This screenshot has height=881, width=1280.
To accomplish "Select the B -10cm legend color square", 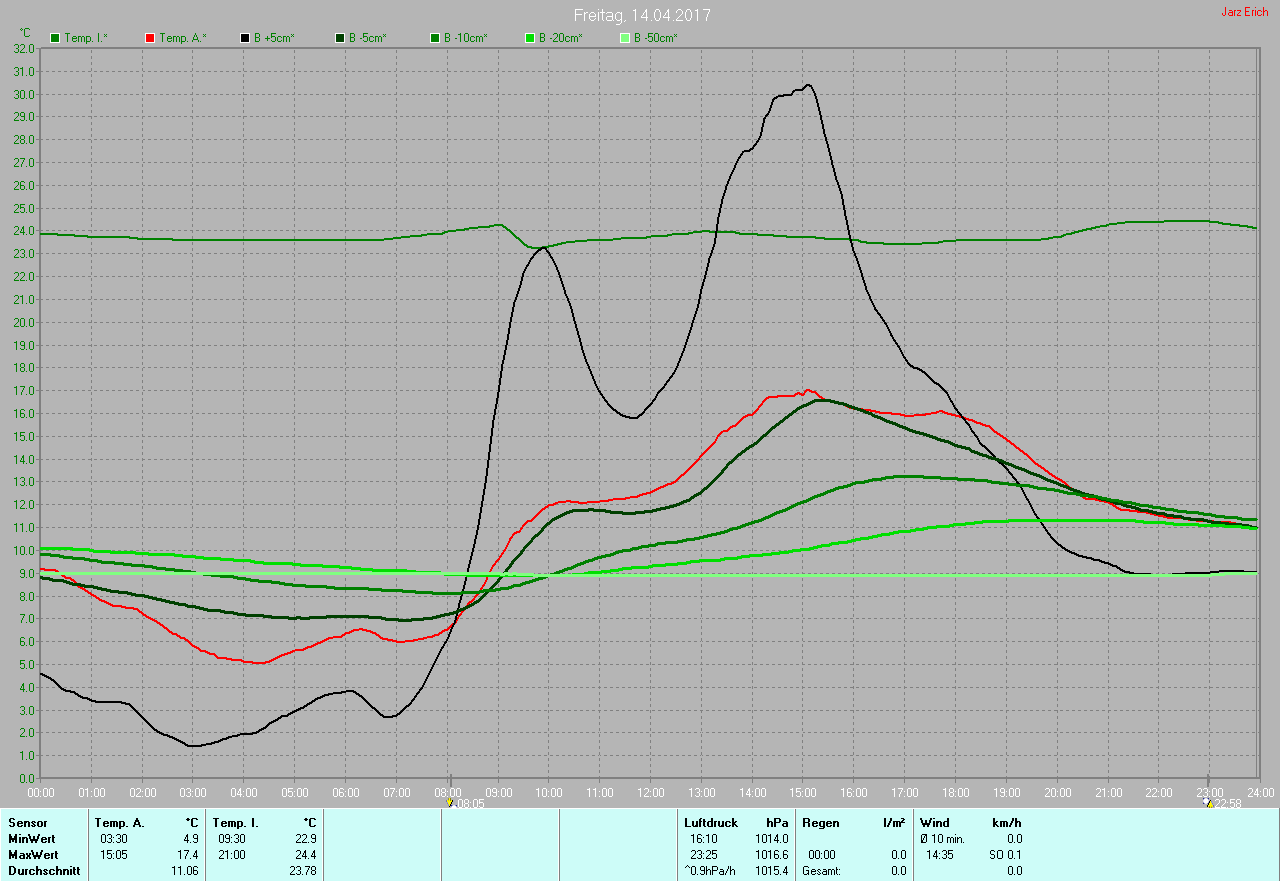I will click(434, 38).
